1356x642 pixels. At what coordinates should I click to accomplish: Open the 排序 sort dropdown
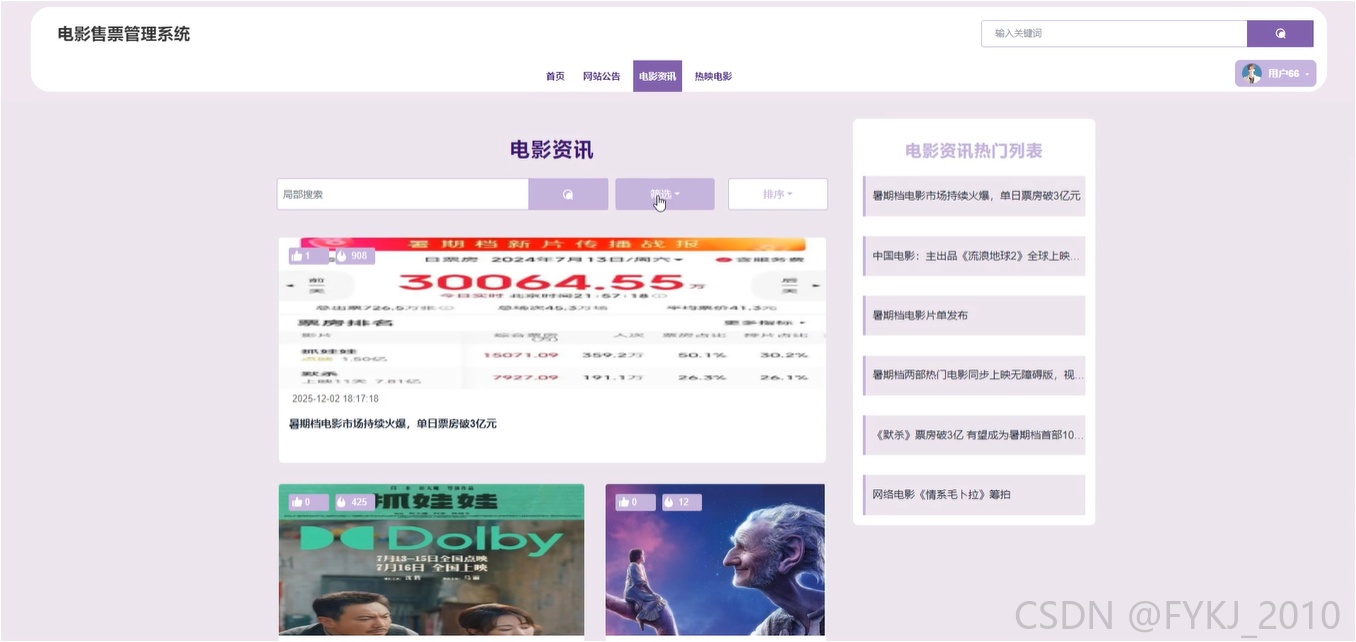click(x=778, y=194)
